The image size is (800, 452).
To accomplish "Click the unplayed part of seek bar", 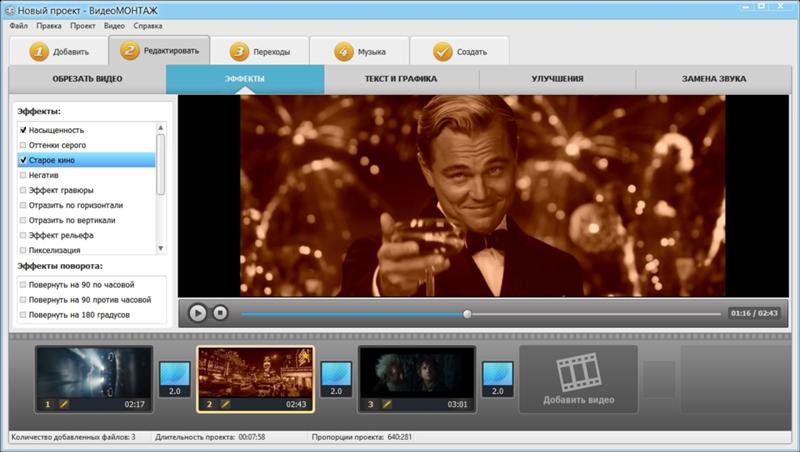I will [x=596, y=314].
